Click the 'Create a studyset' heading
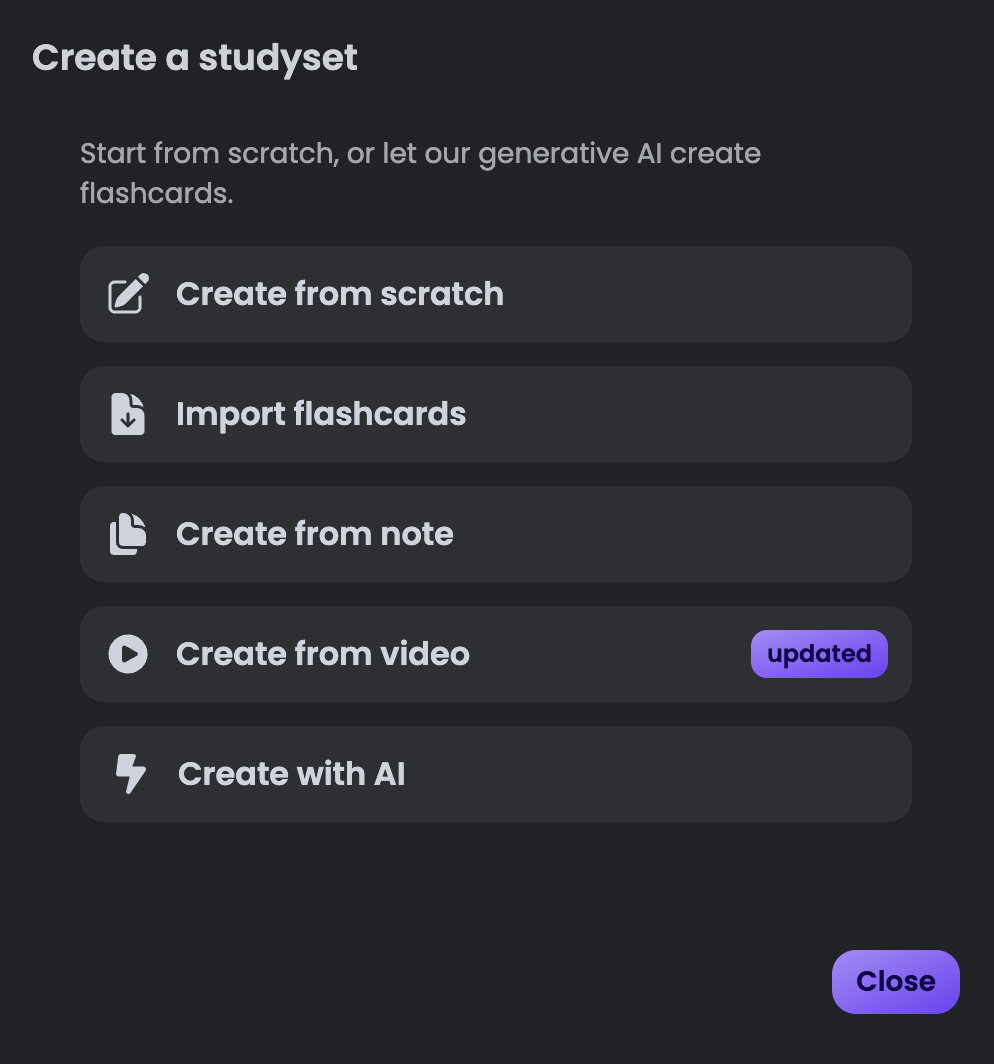994x1064 pixels. coord(195,58)
